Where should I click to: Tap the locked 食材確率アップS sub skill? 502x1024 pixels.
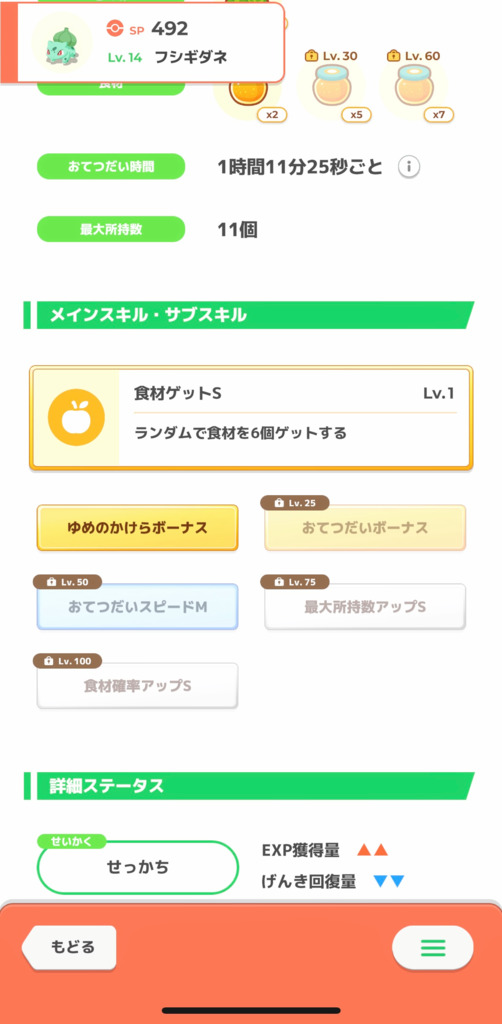click(137, 686)
